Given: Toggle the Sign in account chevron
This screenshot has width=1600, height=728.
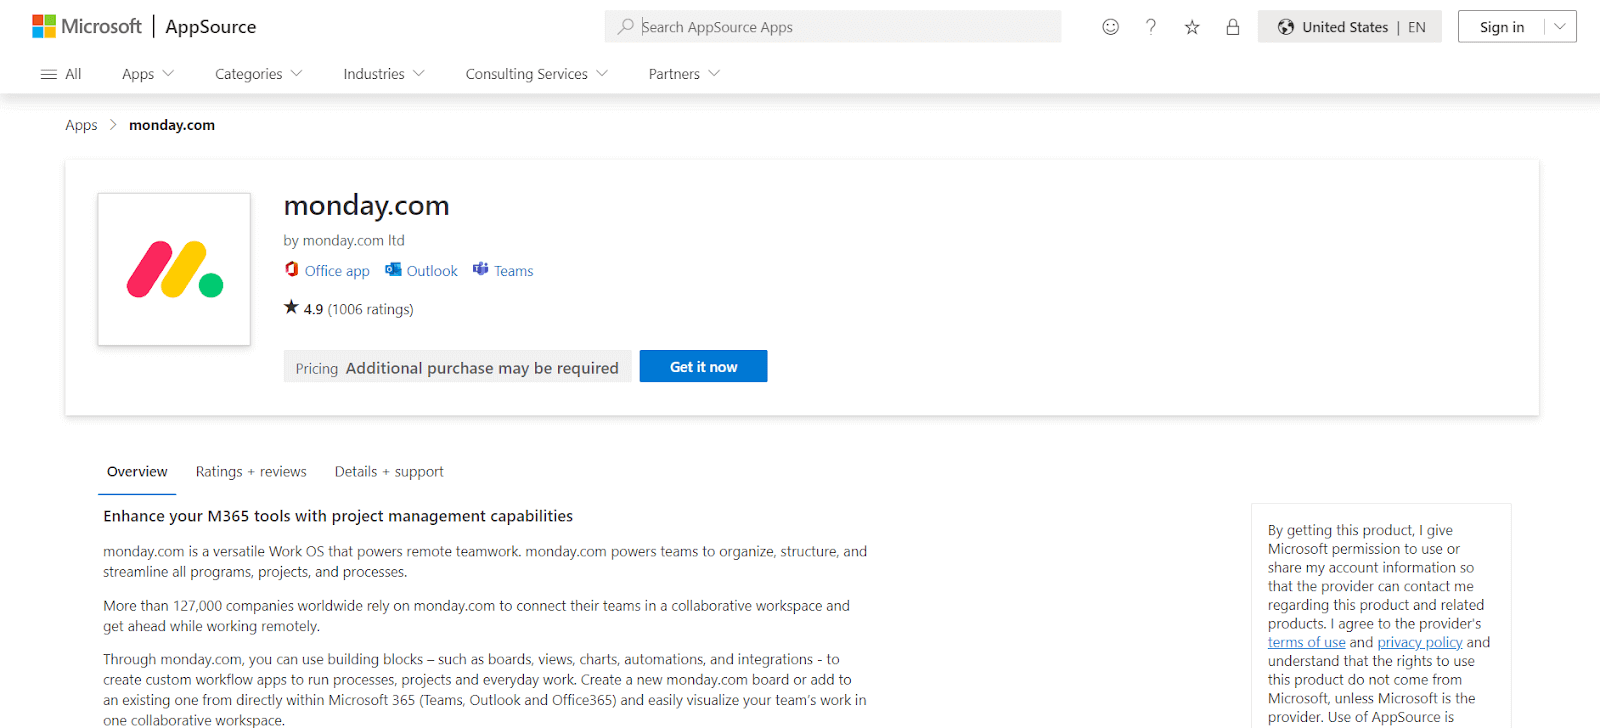Looking at the screenshot, I should pyautogui.click(x=1558, y=27).
